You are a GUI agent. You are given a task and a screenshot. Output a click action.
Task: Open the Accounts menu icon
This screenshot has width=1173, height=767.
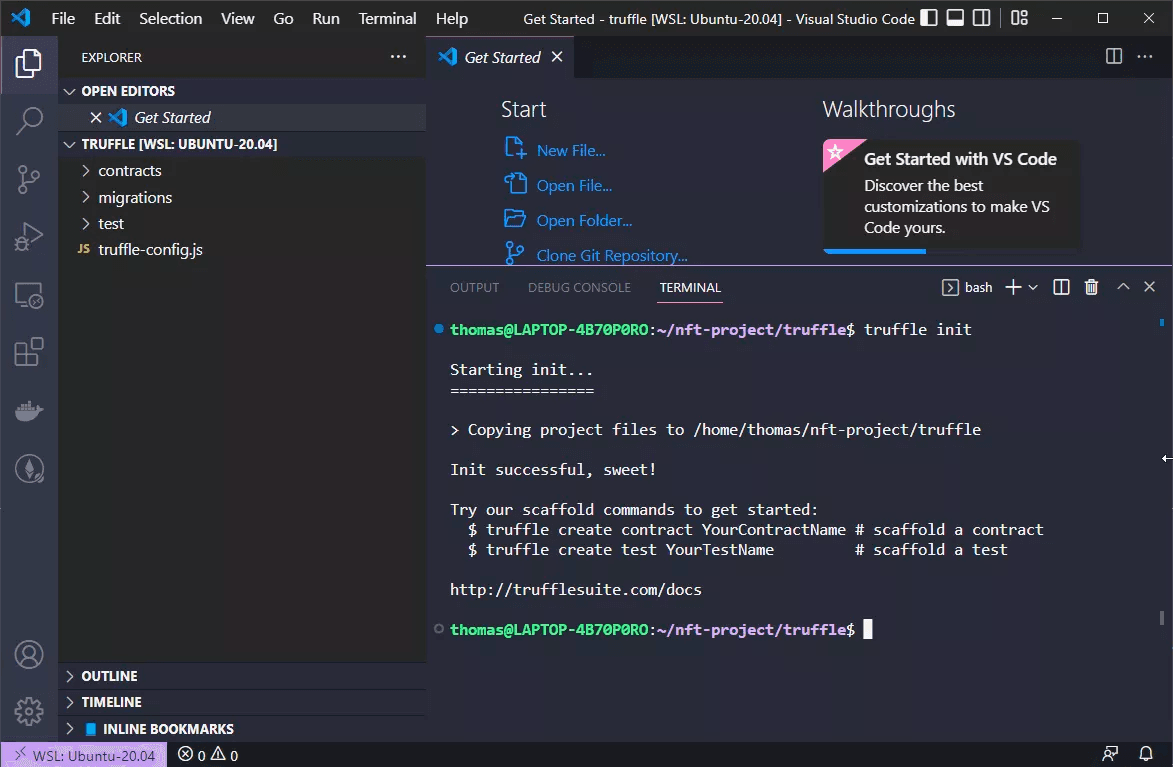click(x=28, y=655)
